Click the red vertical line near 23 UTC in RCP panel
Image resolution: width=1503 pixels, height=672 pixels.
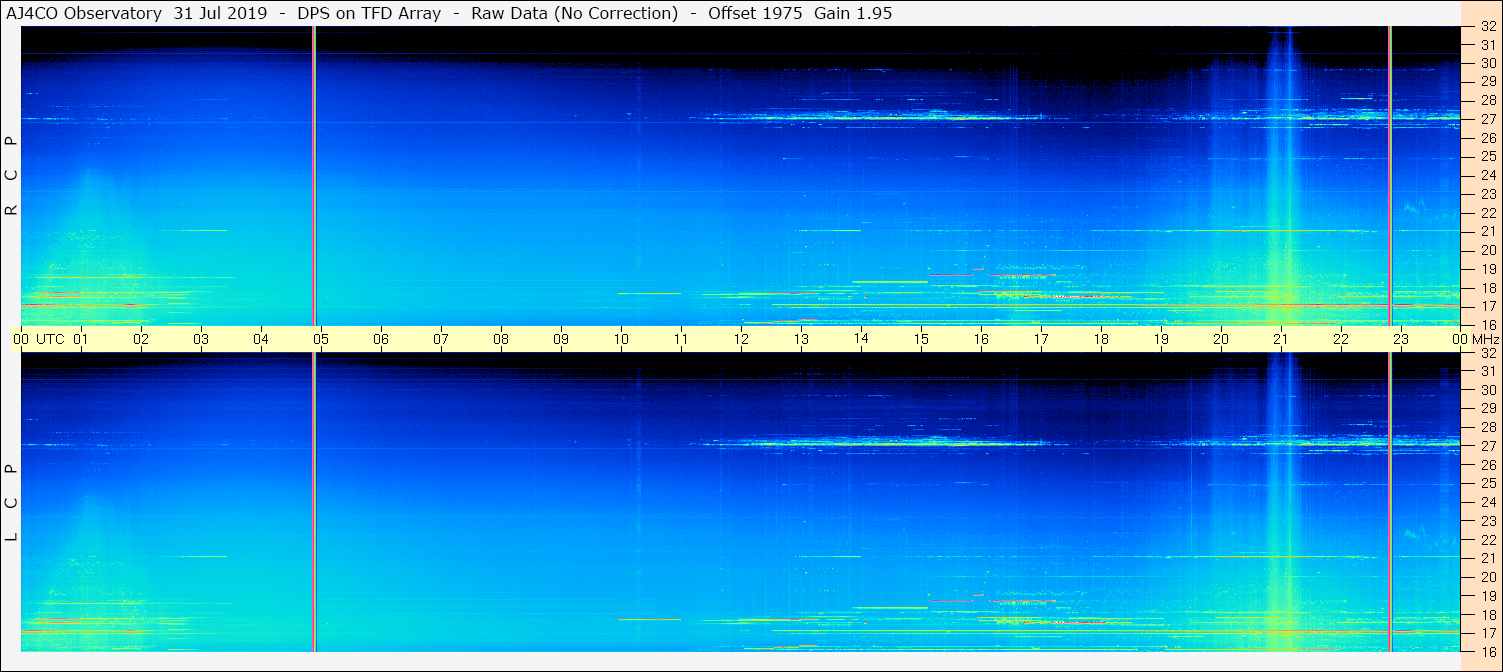click(x=1390, y=175)
